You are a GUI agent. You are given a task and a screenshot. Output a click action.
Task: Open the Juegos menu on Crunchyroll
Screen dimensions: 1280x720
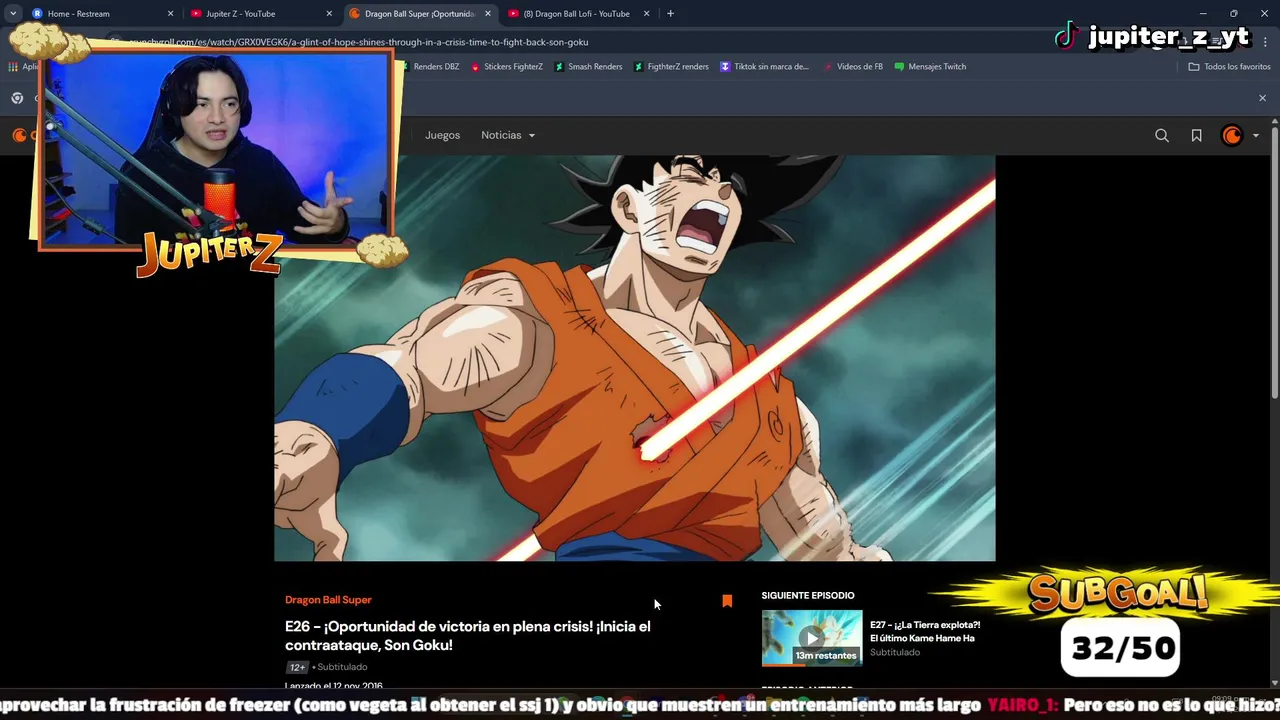[x=442, y=135]
